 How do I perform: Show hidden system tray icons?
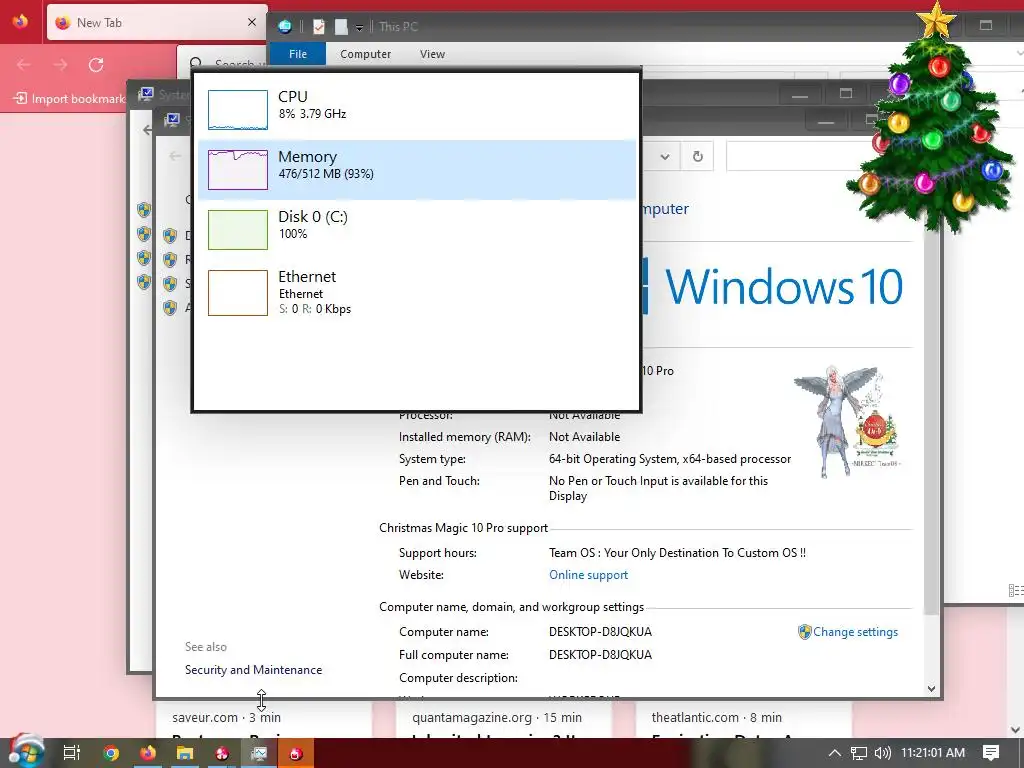coord(834,753)
